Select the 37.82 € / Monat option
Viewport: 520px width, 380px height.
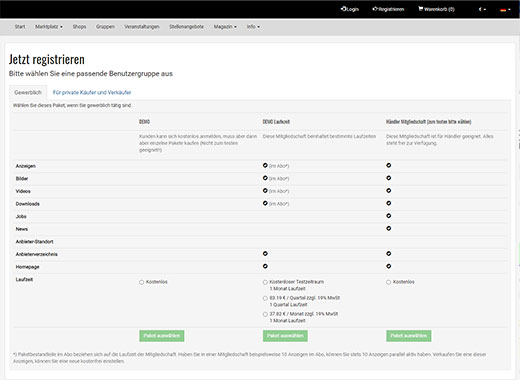(265, 314)
